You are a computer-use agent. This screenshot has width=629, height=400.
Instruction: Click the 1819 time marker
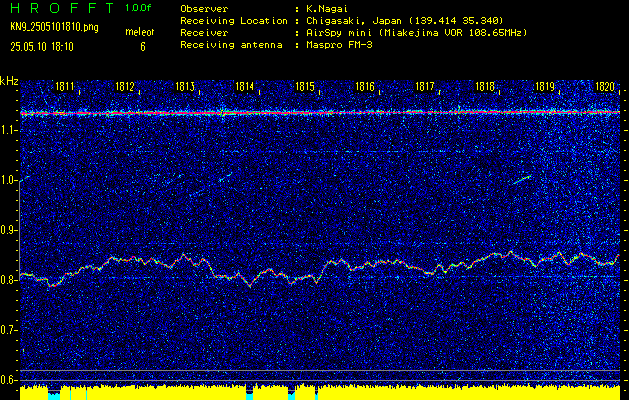click(545, 86)
